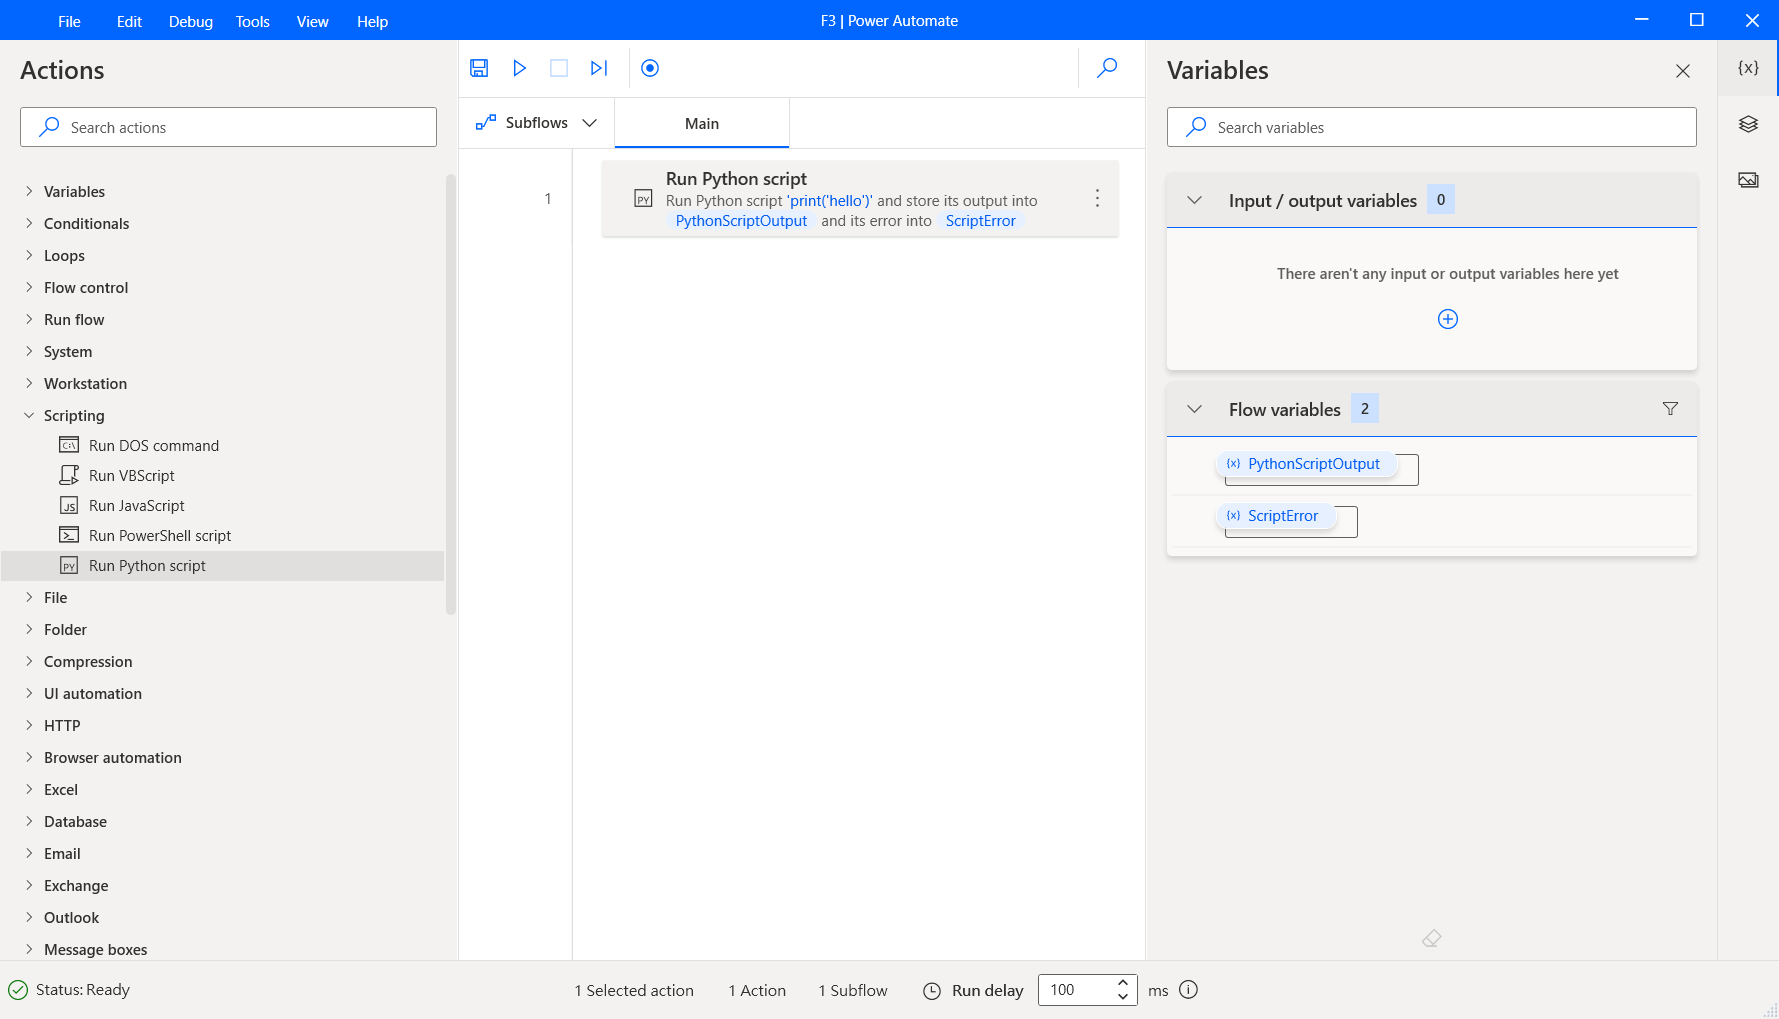Collapse the Input / output variables section

1194,200
